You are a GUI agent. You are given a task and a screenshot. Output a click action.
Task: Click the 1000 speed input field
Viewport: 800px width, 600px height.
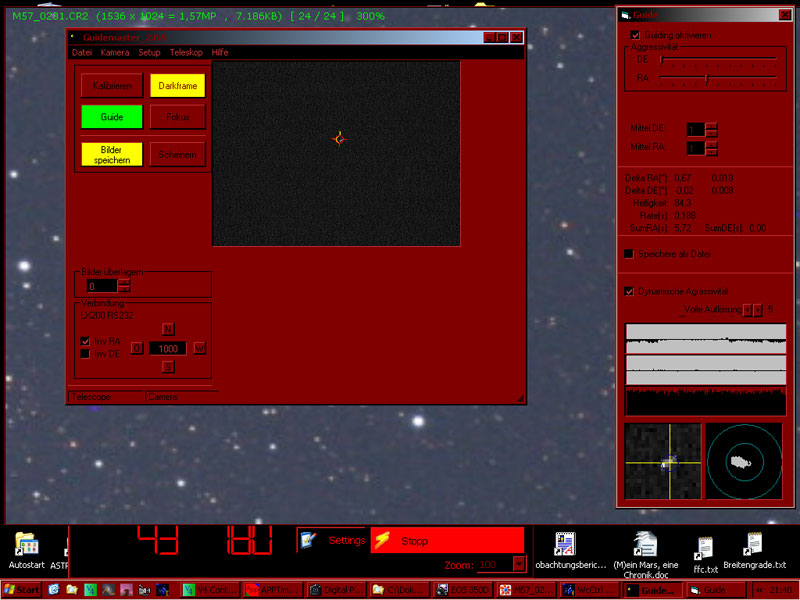[168, 348]
